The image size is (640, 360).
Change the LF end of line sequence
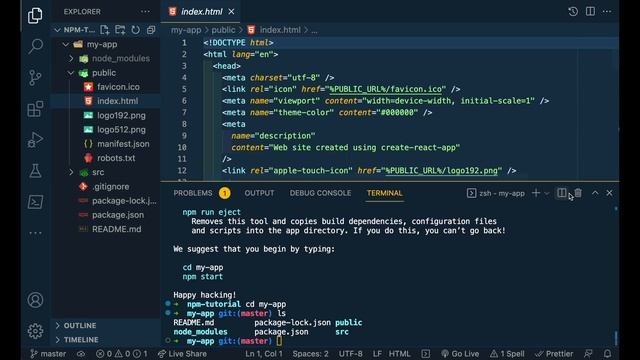tap(377, 354)
